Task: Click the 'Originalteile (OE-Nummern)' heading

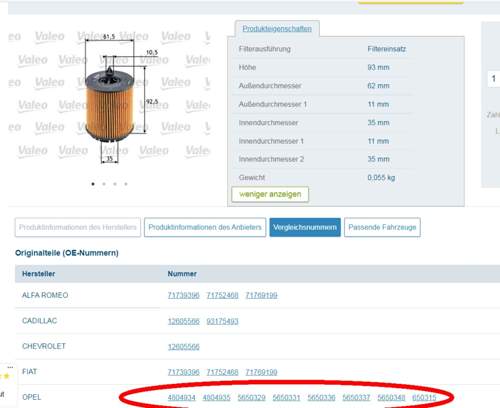Action: pos(67,253)
